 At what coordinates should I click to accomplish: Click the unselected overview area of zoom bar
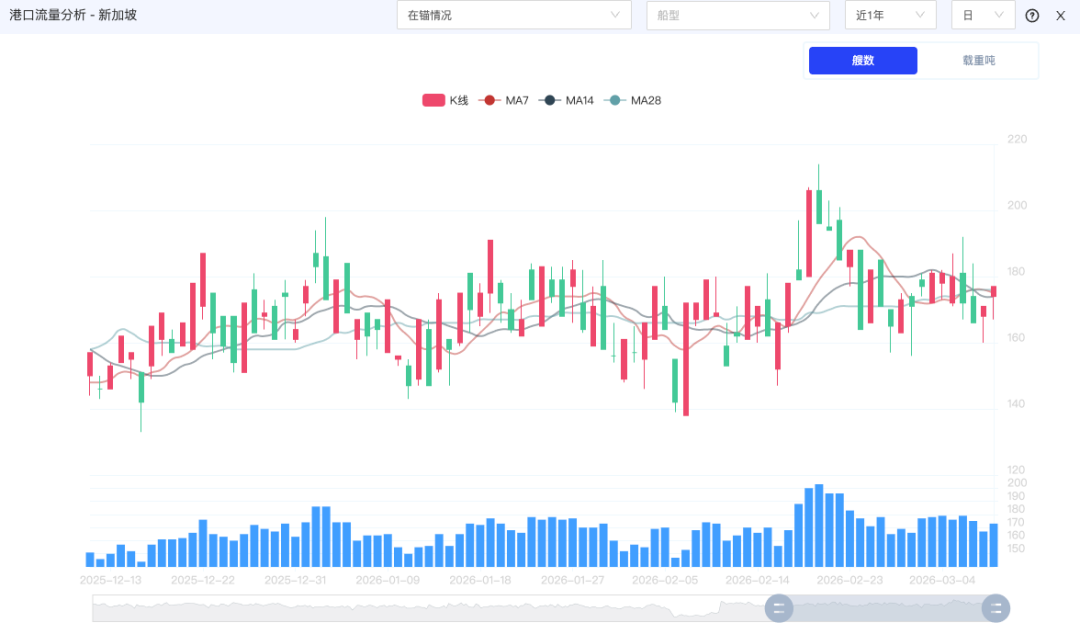coord(430,608)
